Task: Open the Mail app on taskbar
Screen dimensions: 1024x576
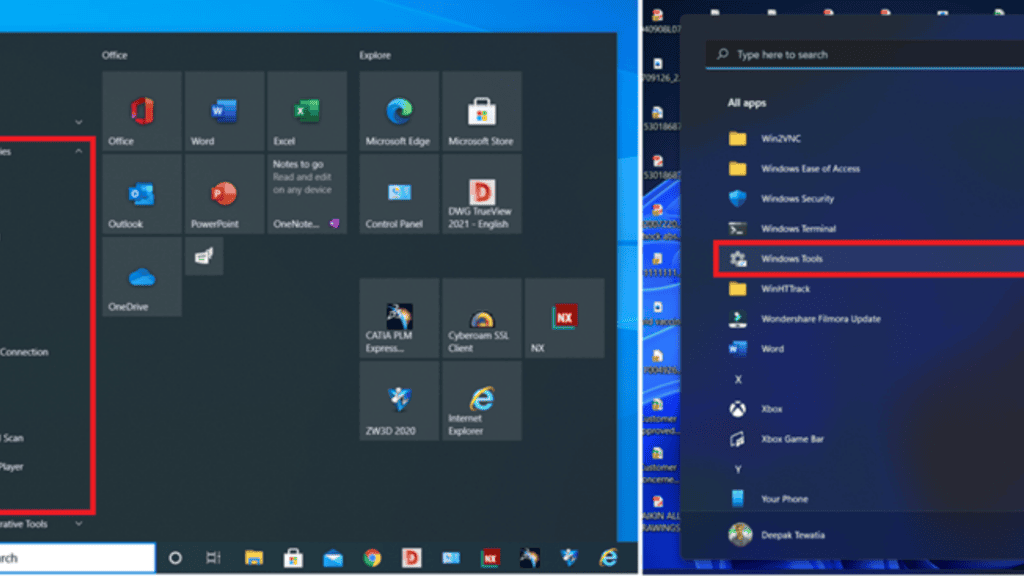Action: (333, 558)
